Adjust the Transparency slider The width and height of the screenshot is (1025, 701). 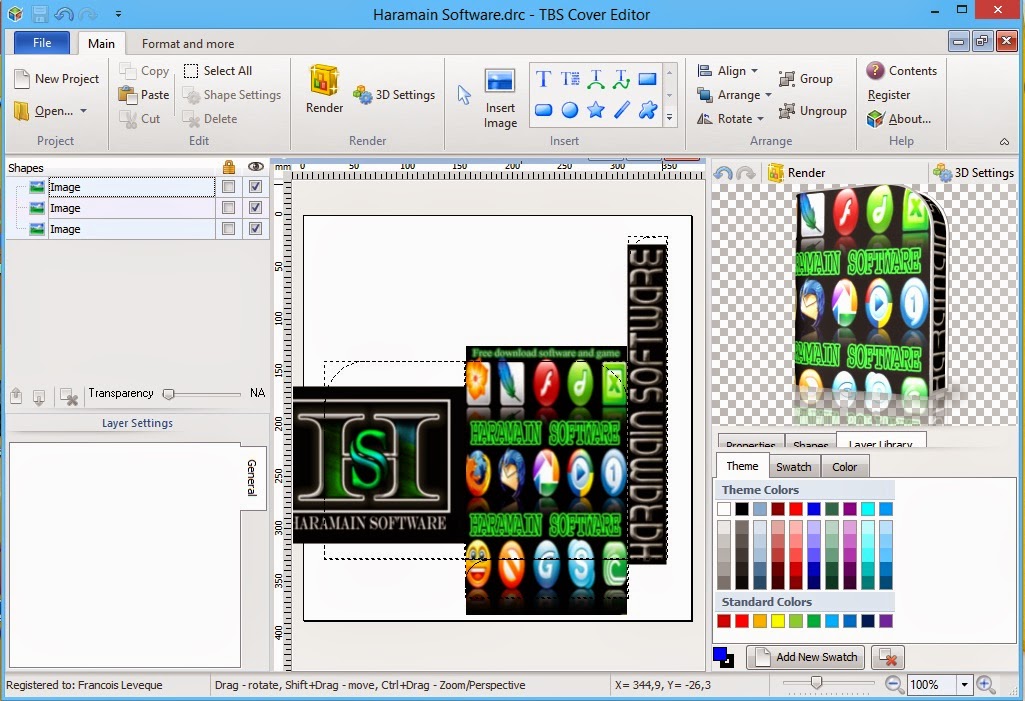click(169, 394)
